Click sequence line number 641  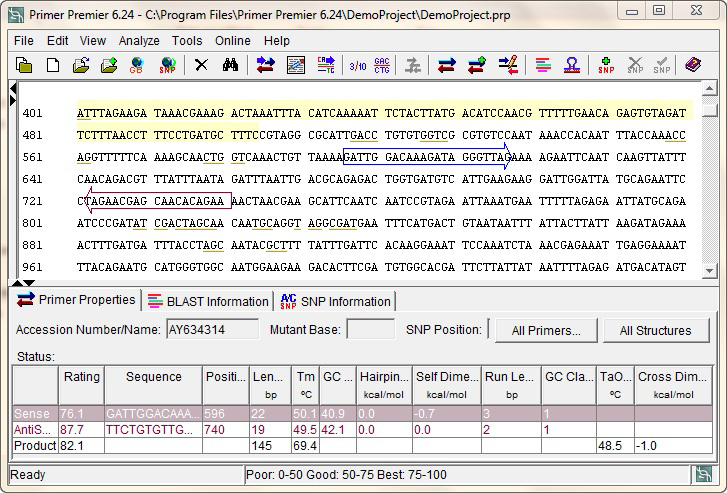click(x=32, y=179)
